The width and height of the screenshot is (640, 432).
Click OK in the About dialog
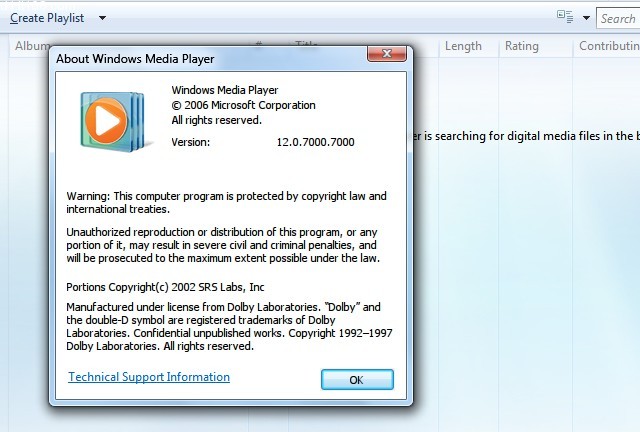click(357, 380)
